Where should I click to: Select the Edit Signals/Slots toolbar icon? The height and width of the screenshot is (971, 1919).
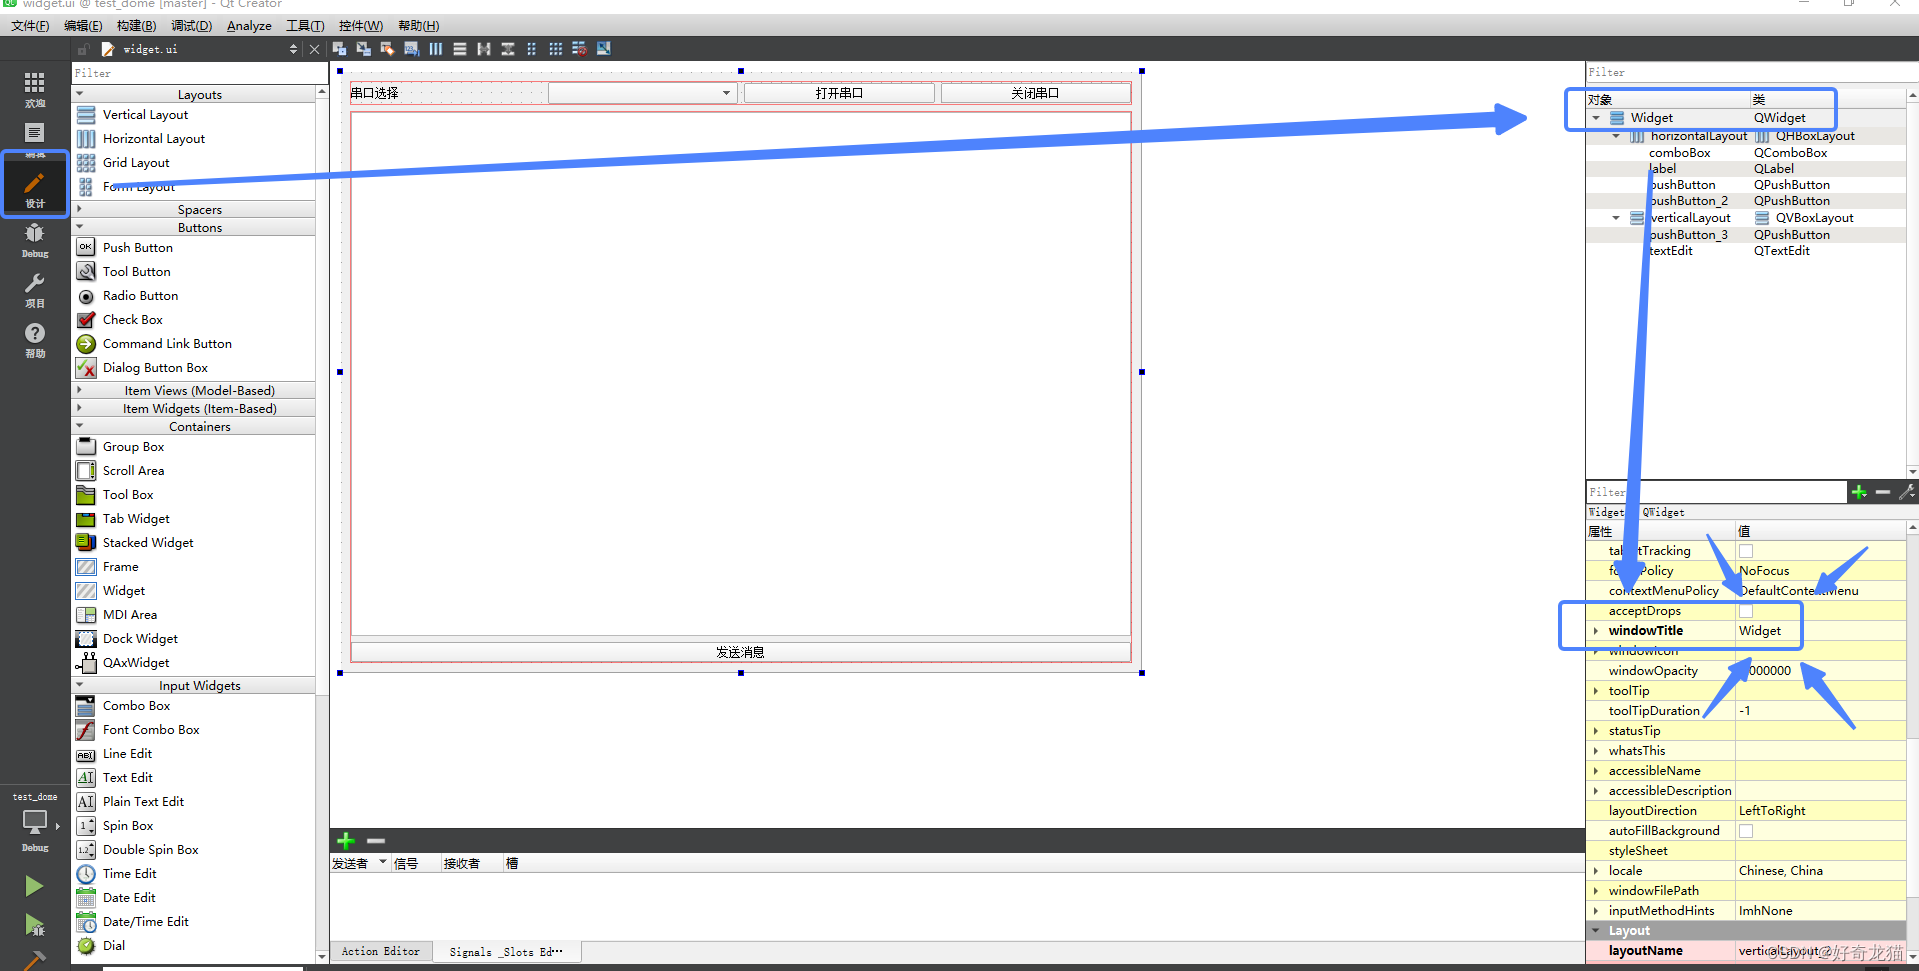(364, 49)
